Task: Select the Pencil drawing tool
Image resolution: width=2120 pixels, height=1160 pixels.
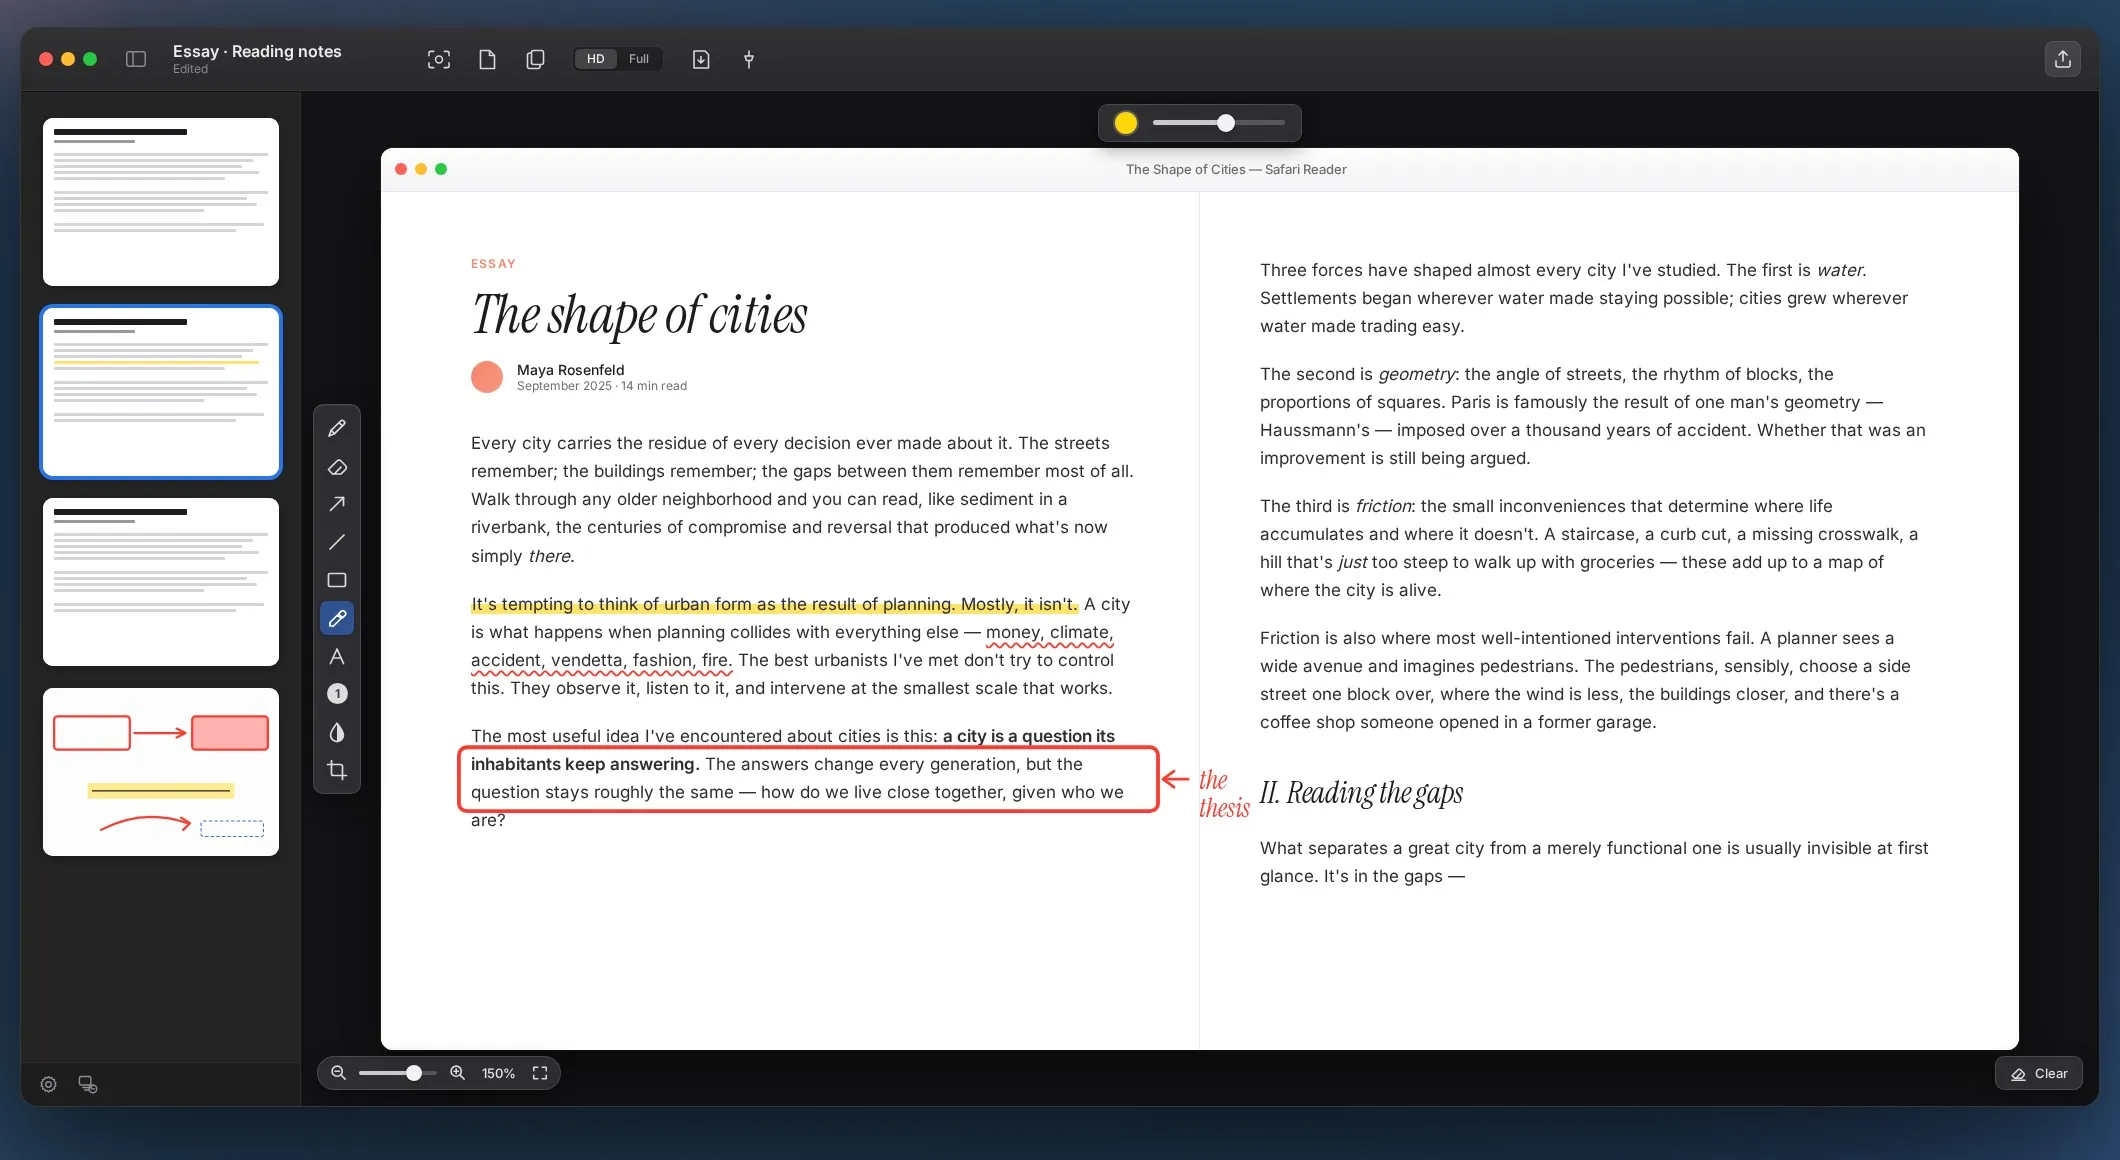Action: (x=337, y=428)
